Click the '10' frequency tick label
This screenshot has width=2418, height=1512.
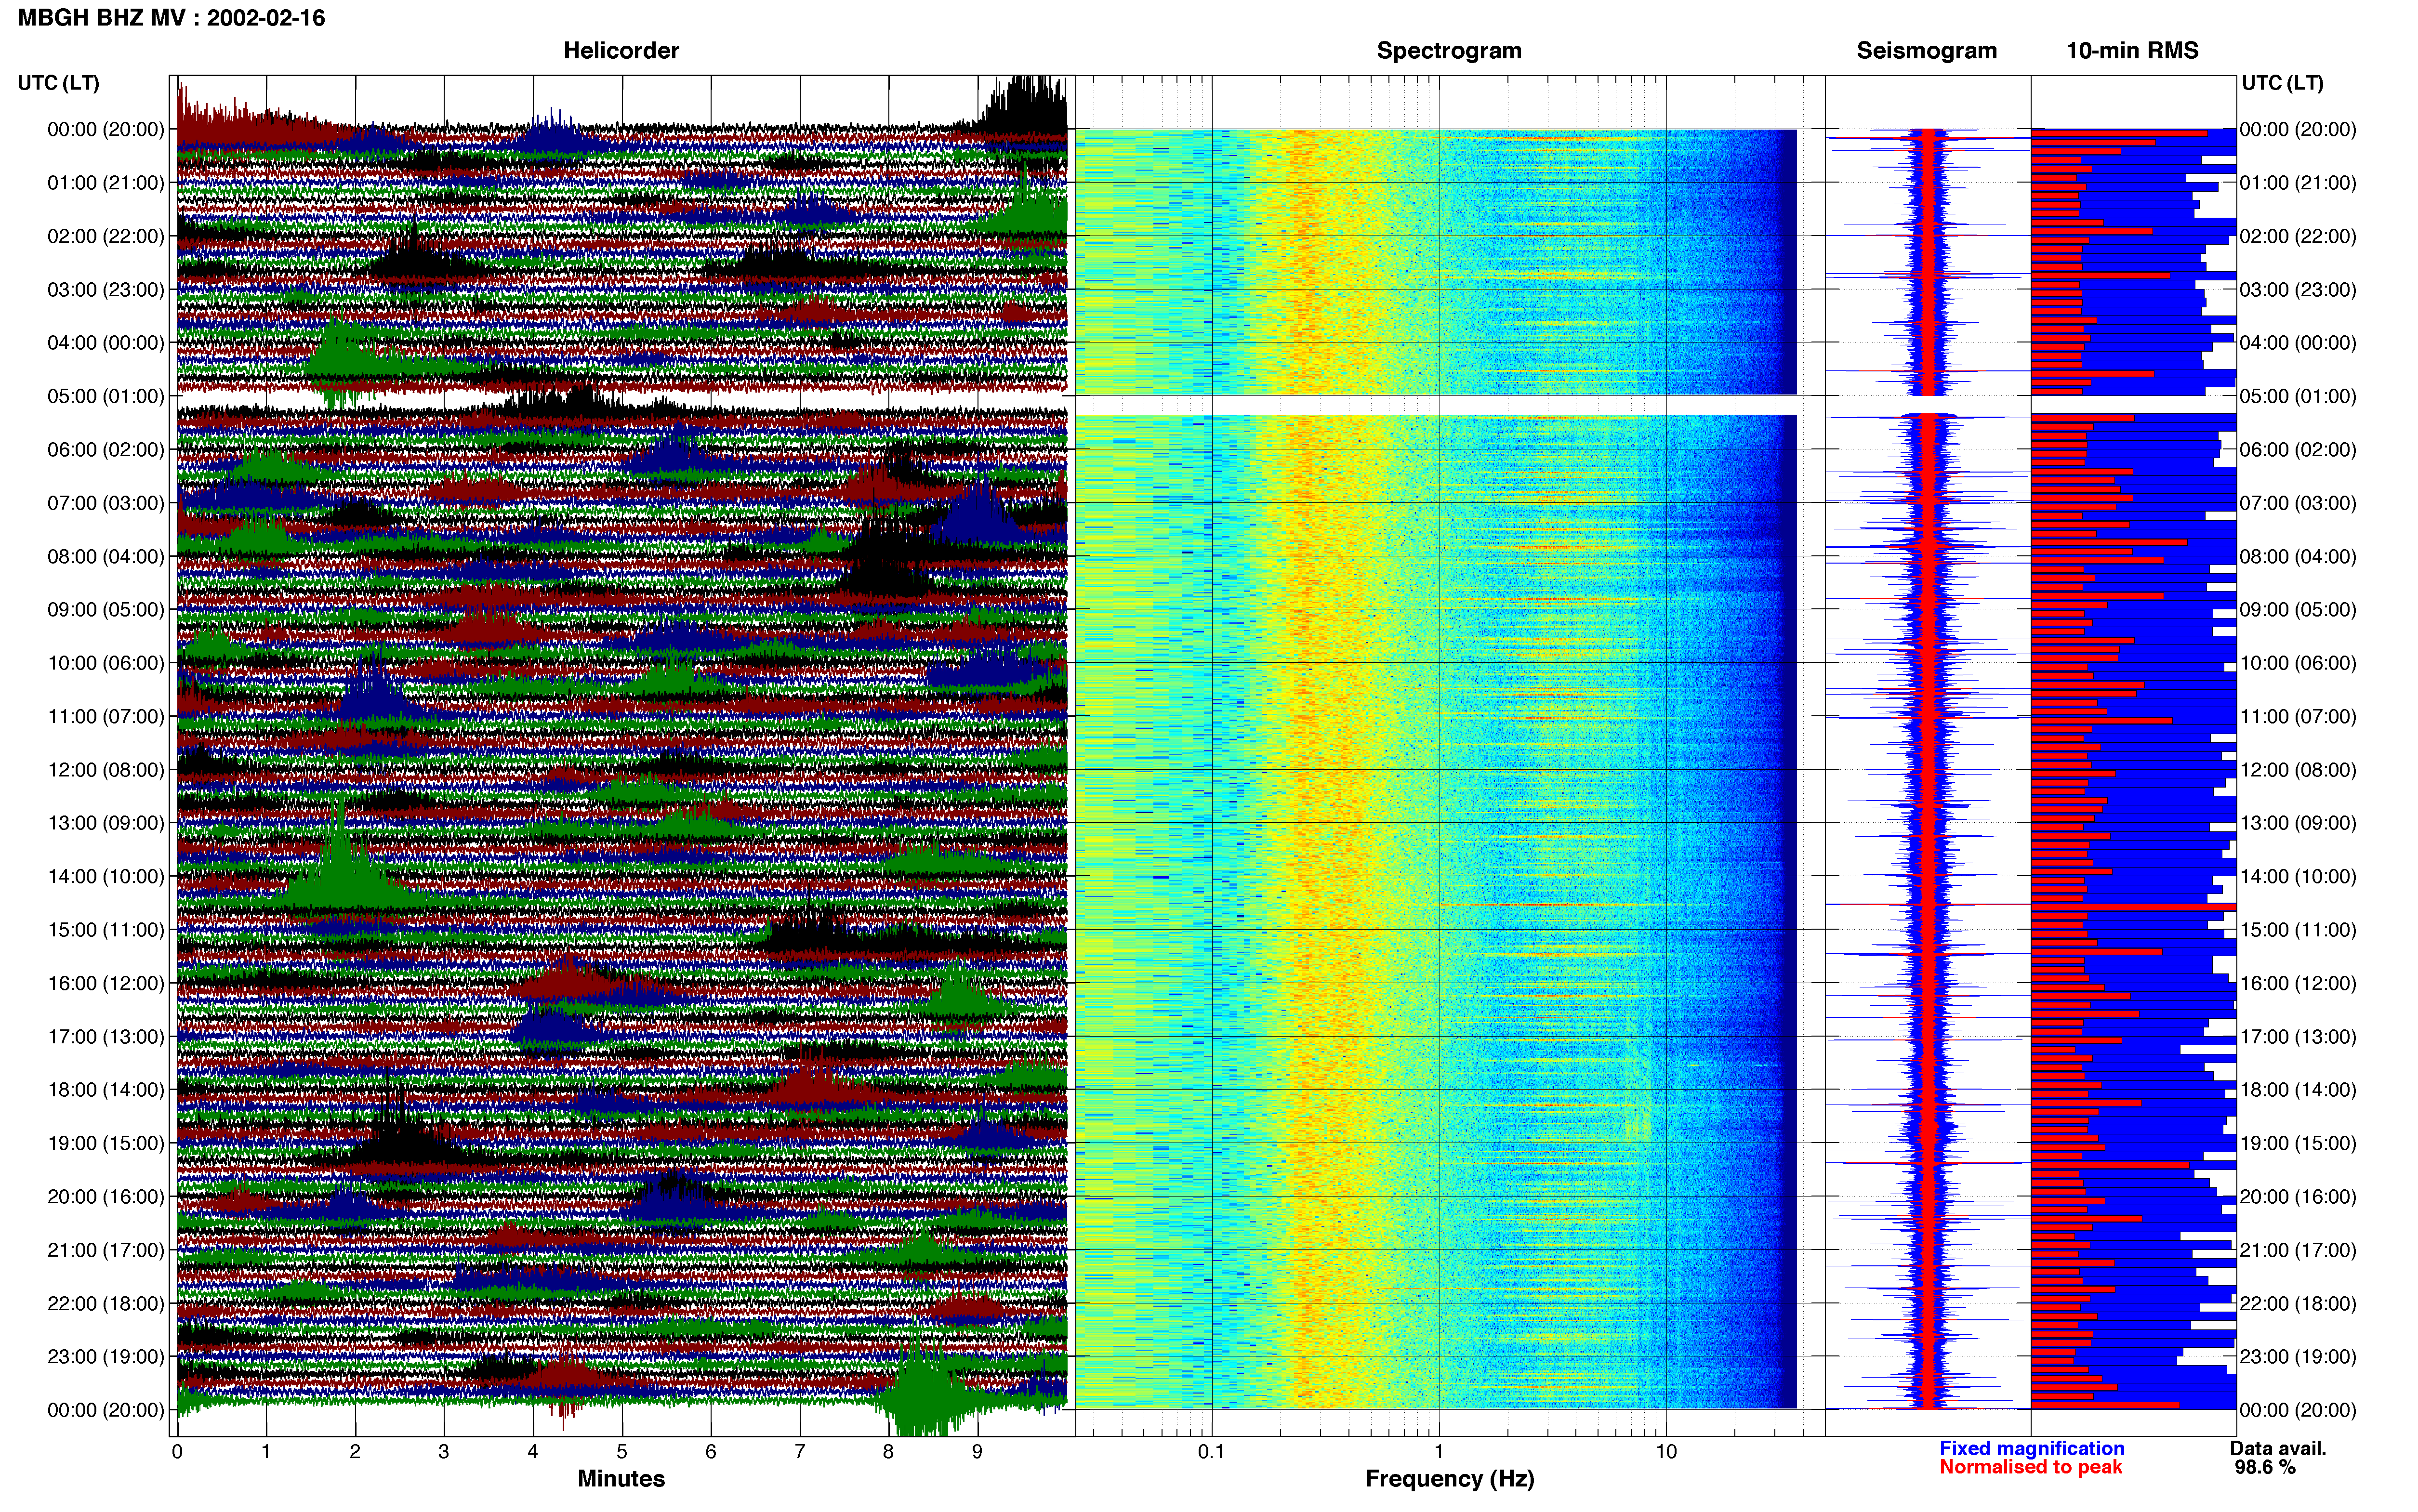point(1666,1451)
